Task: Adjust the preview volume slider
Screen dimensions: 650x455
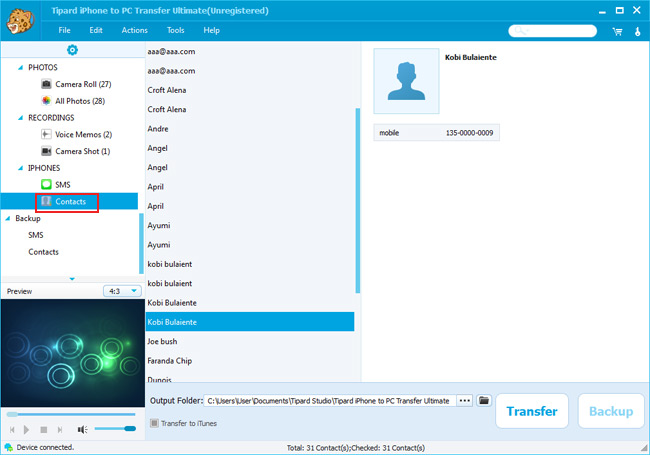Action: 115,429
